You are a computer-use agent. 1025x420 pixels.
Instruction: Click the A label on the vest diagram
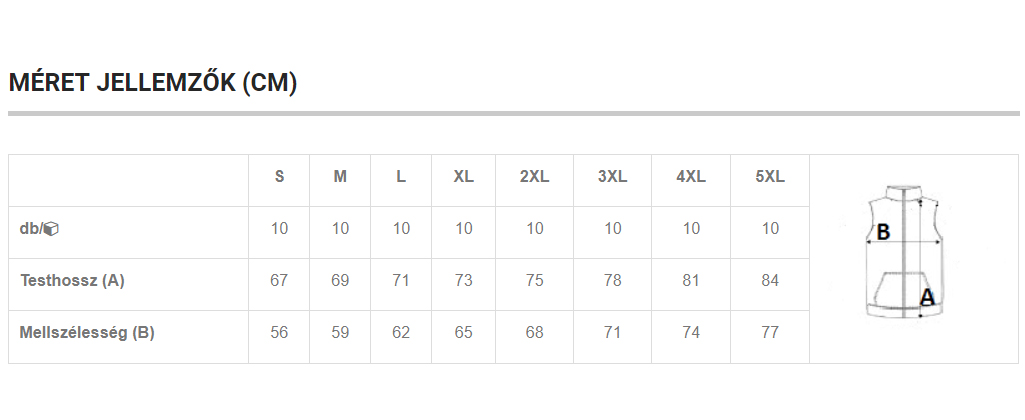927,297
